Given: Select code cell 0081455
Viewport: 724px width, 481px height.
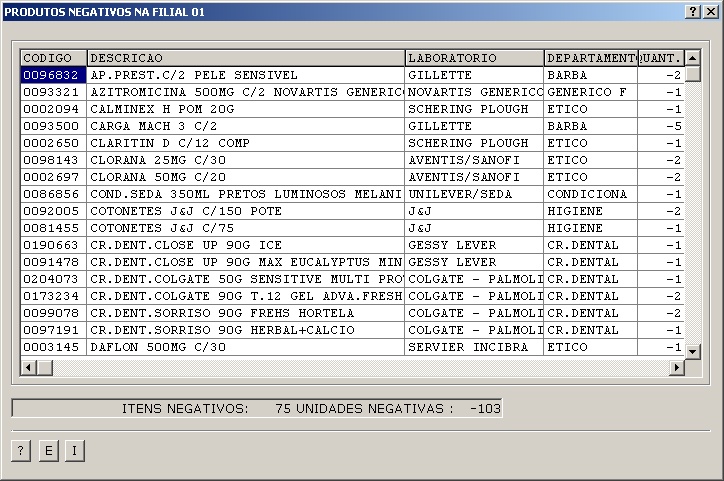Looking at the screenshot, I should [x=54, y=228].
